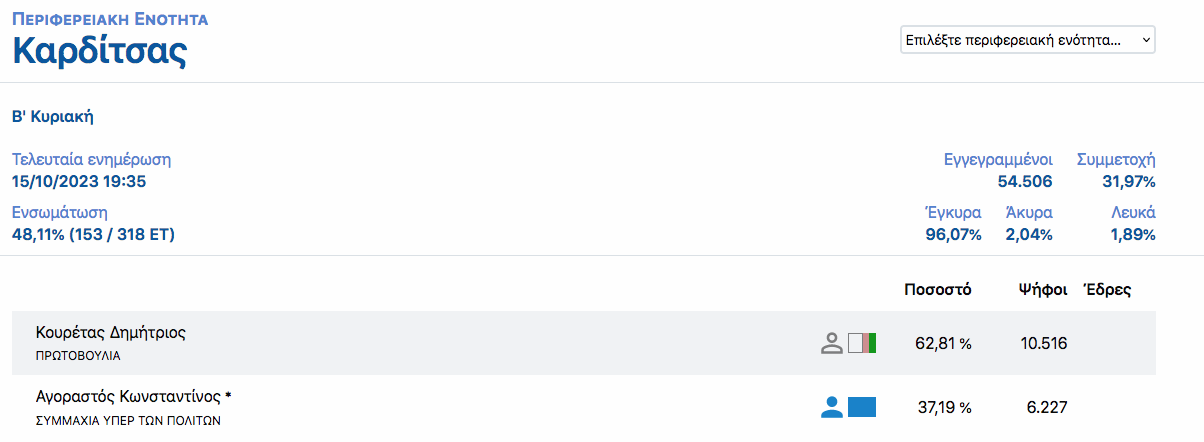1204x442 pixels.
Task: Click the Περιφερειακή Ενότητα heading
Action: coord(110,19)
